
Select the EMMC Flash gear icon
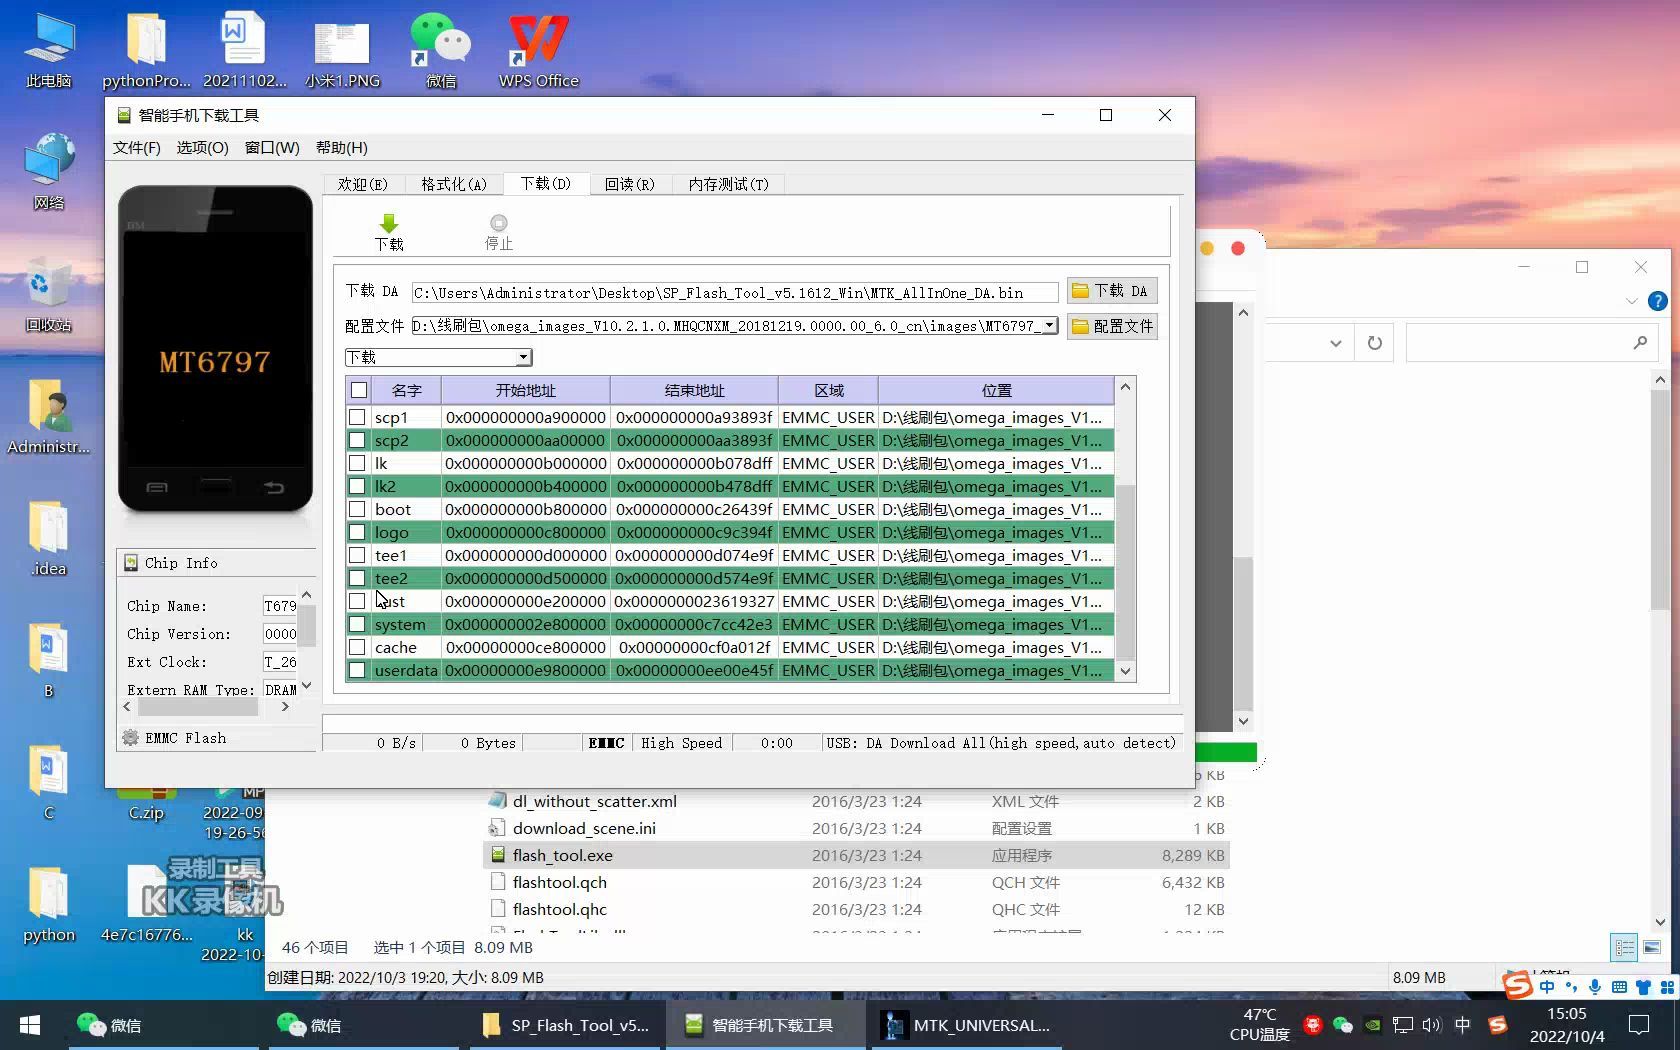131,738
